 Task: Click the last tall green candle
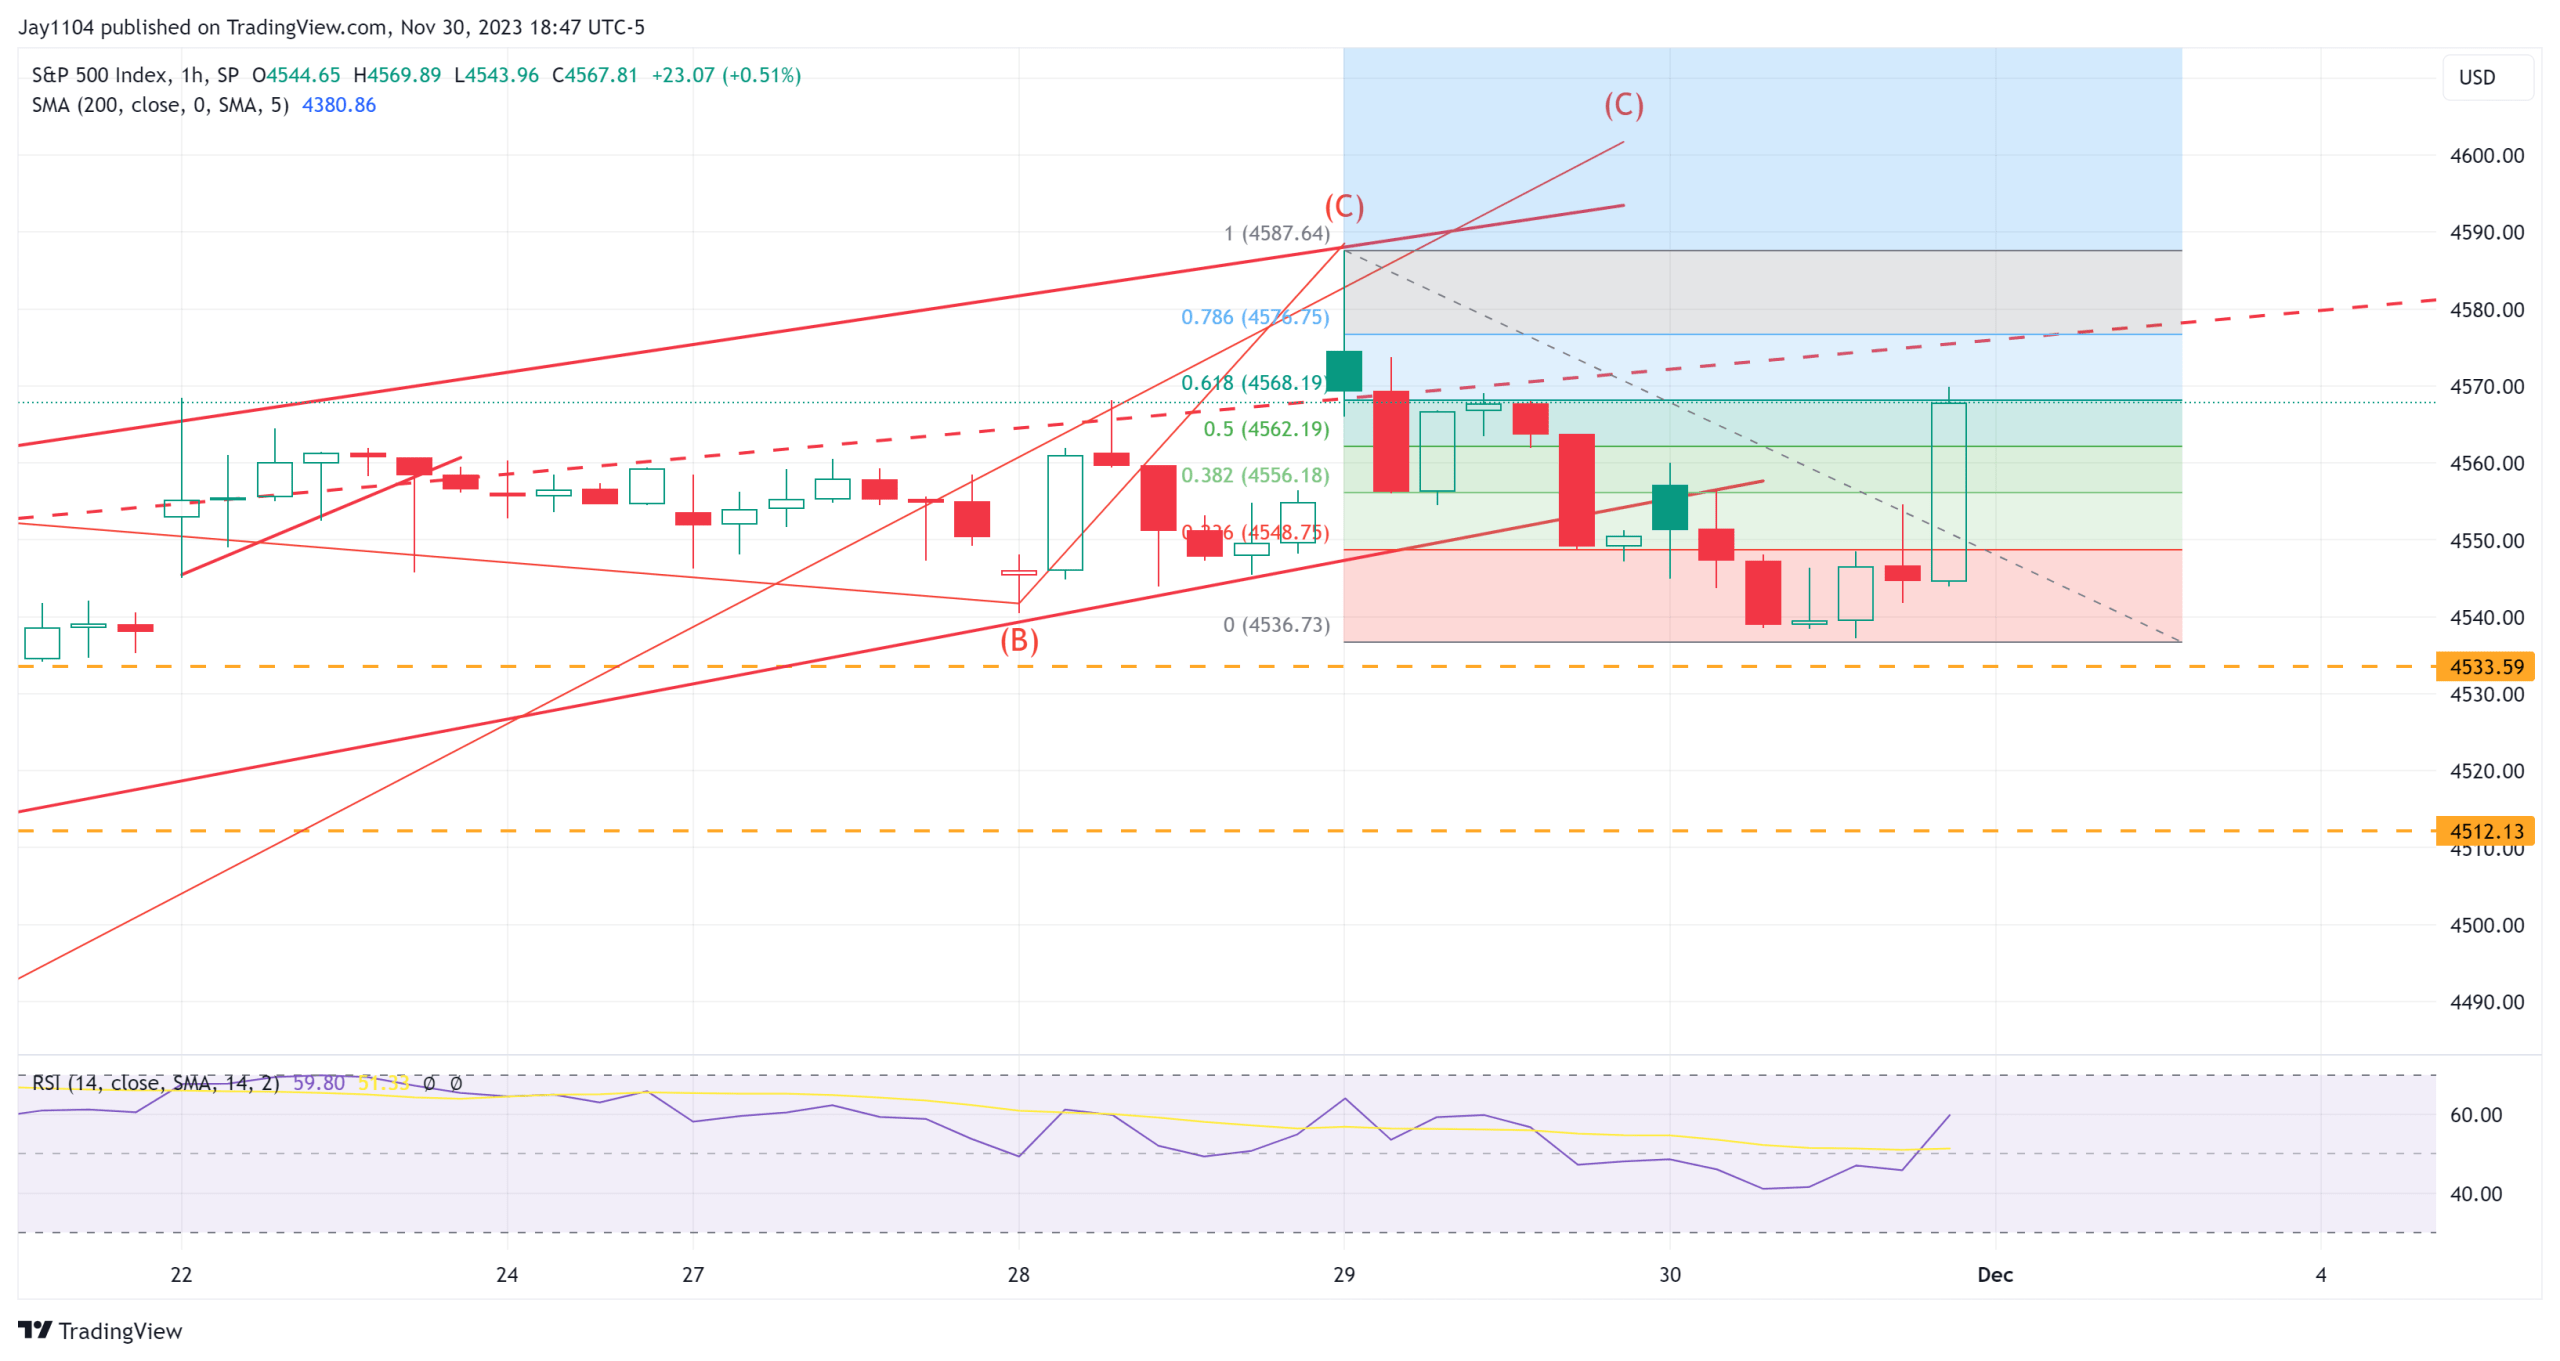tap(1948, 491)
